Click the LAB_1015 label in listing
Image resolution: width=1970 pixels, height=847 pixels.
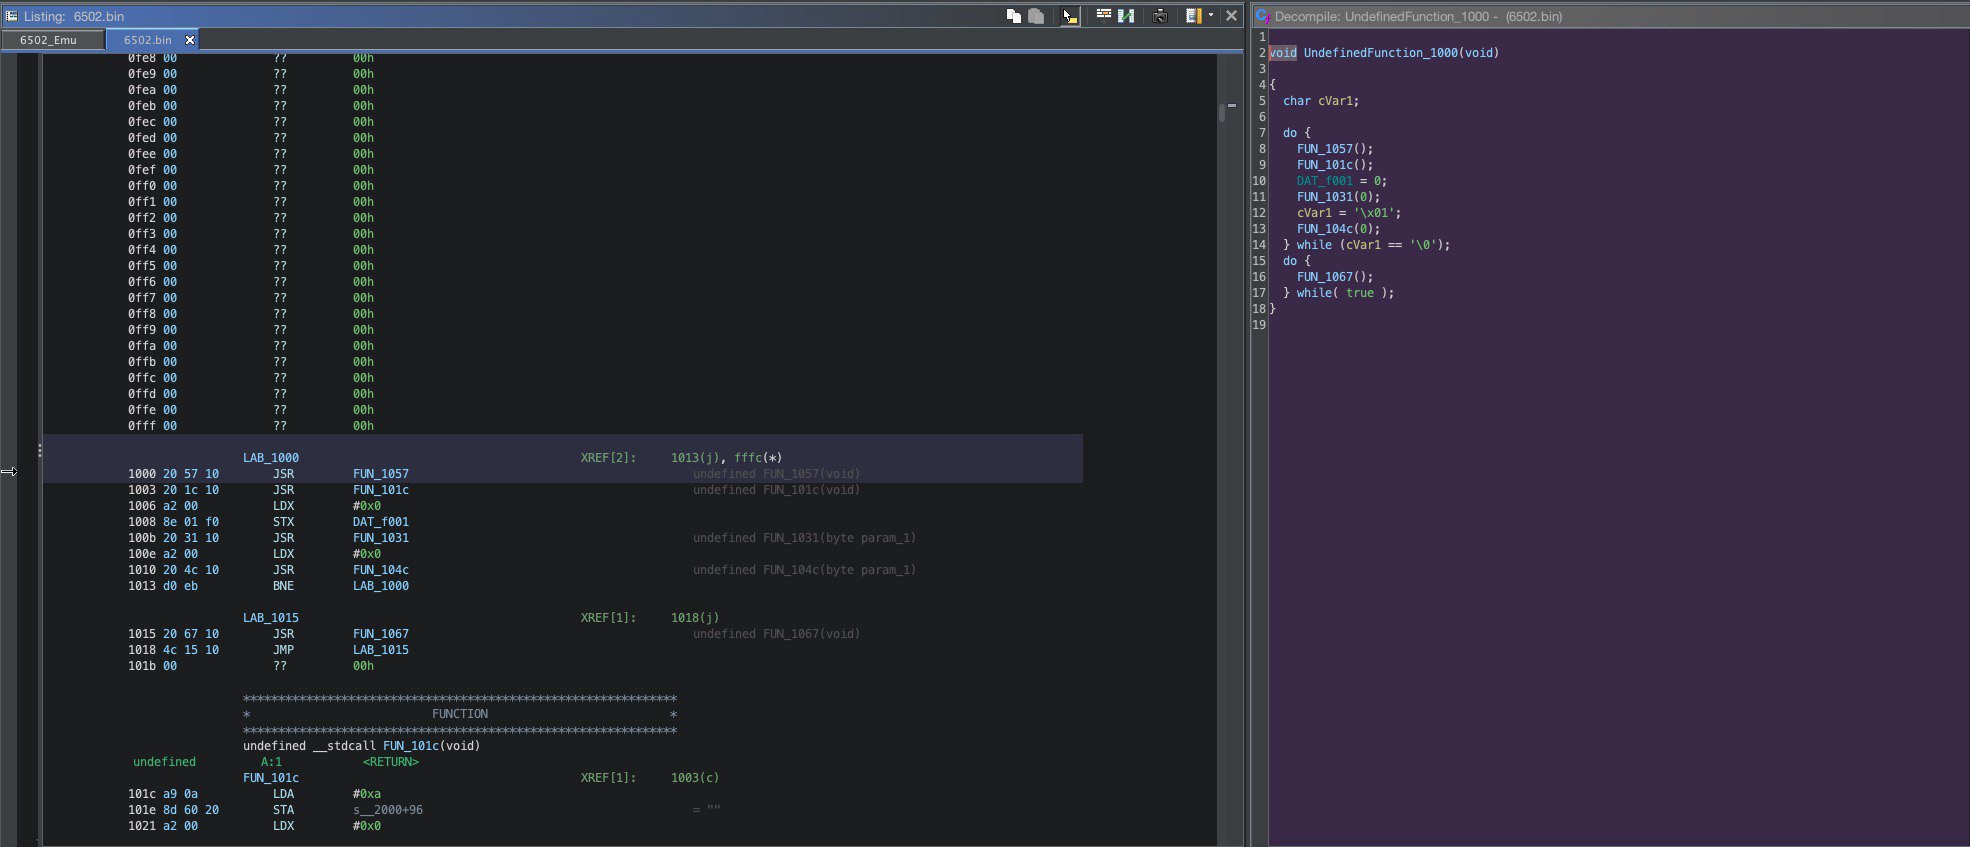pos(271,618)
